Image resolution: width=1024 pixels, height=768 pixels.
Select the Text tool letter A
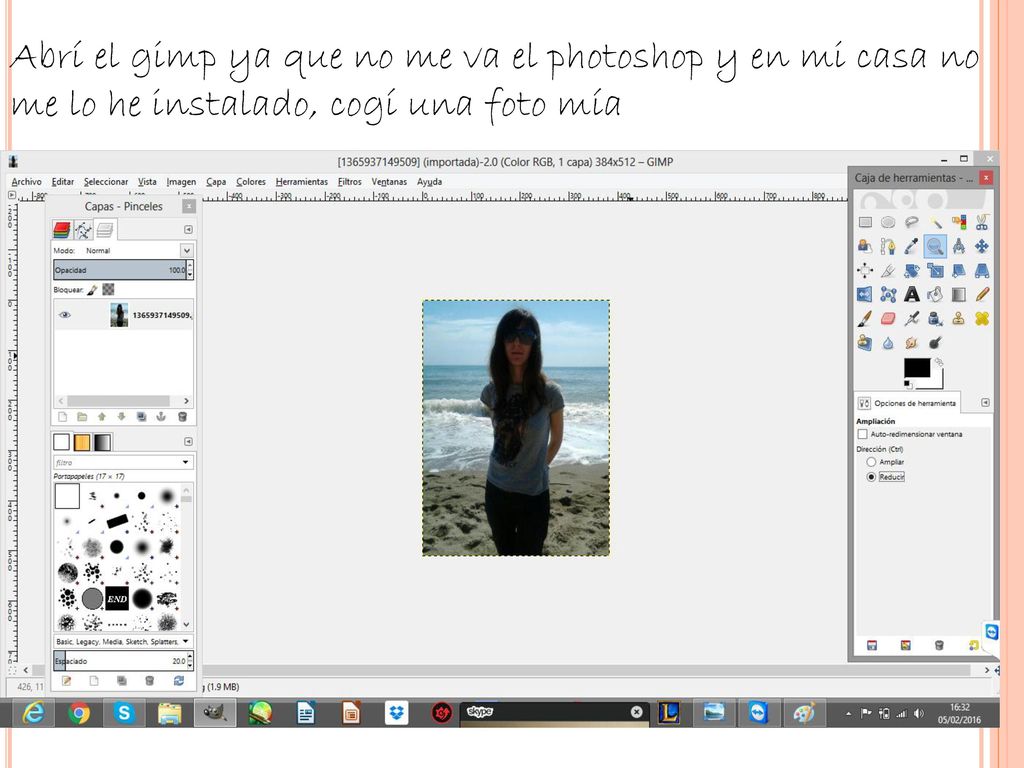[x=912, y=295]
